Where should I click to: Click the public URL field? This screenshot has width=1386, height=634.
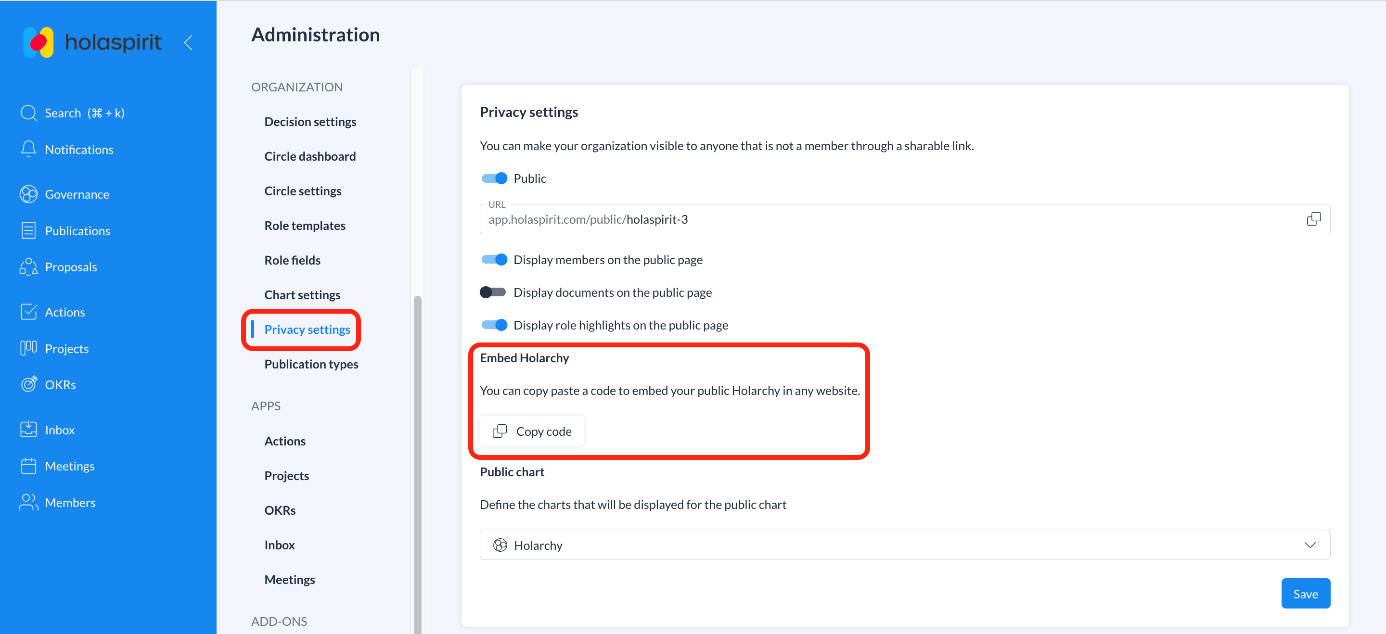pyautogui.click(x=905, y=219)
